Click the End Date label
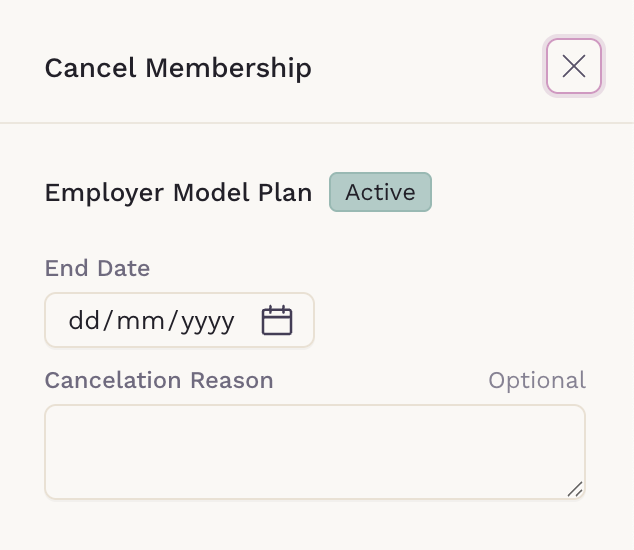The width and height of the screenshot is (634, 550). [x=97, y=268]
